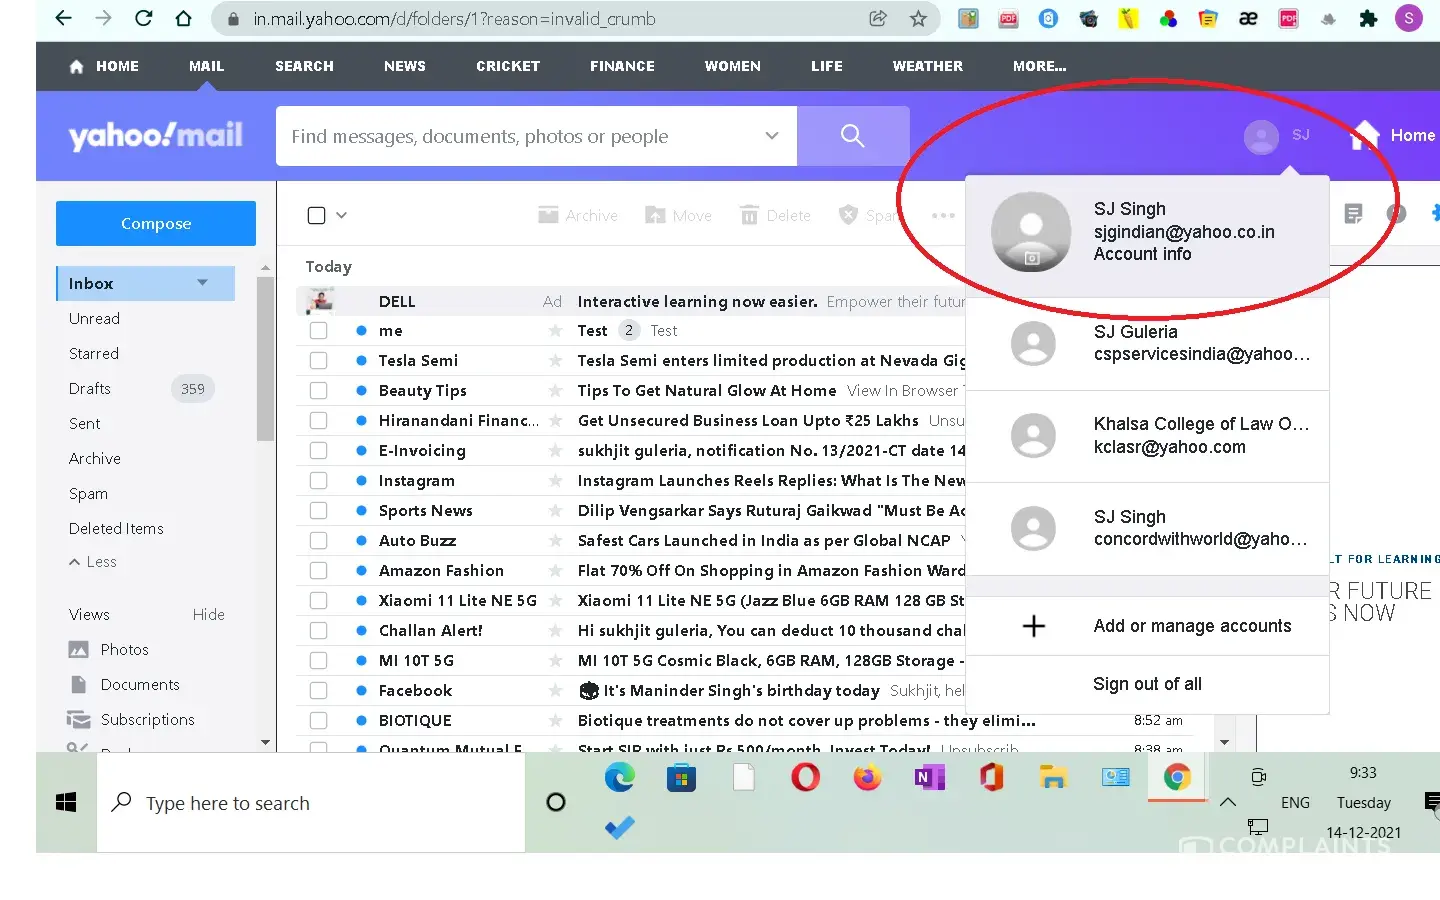Click Sign out of all
The height and width of the screenshot is (900, 1440).
point(1147,684)
